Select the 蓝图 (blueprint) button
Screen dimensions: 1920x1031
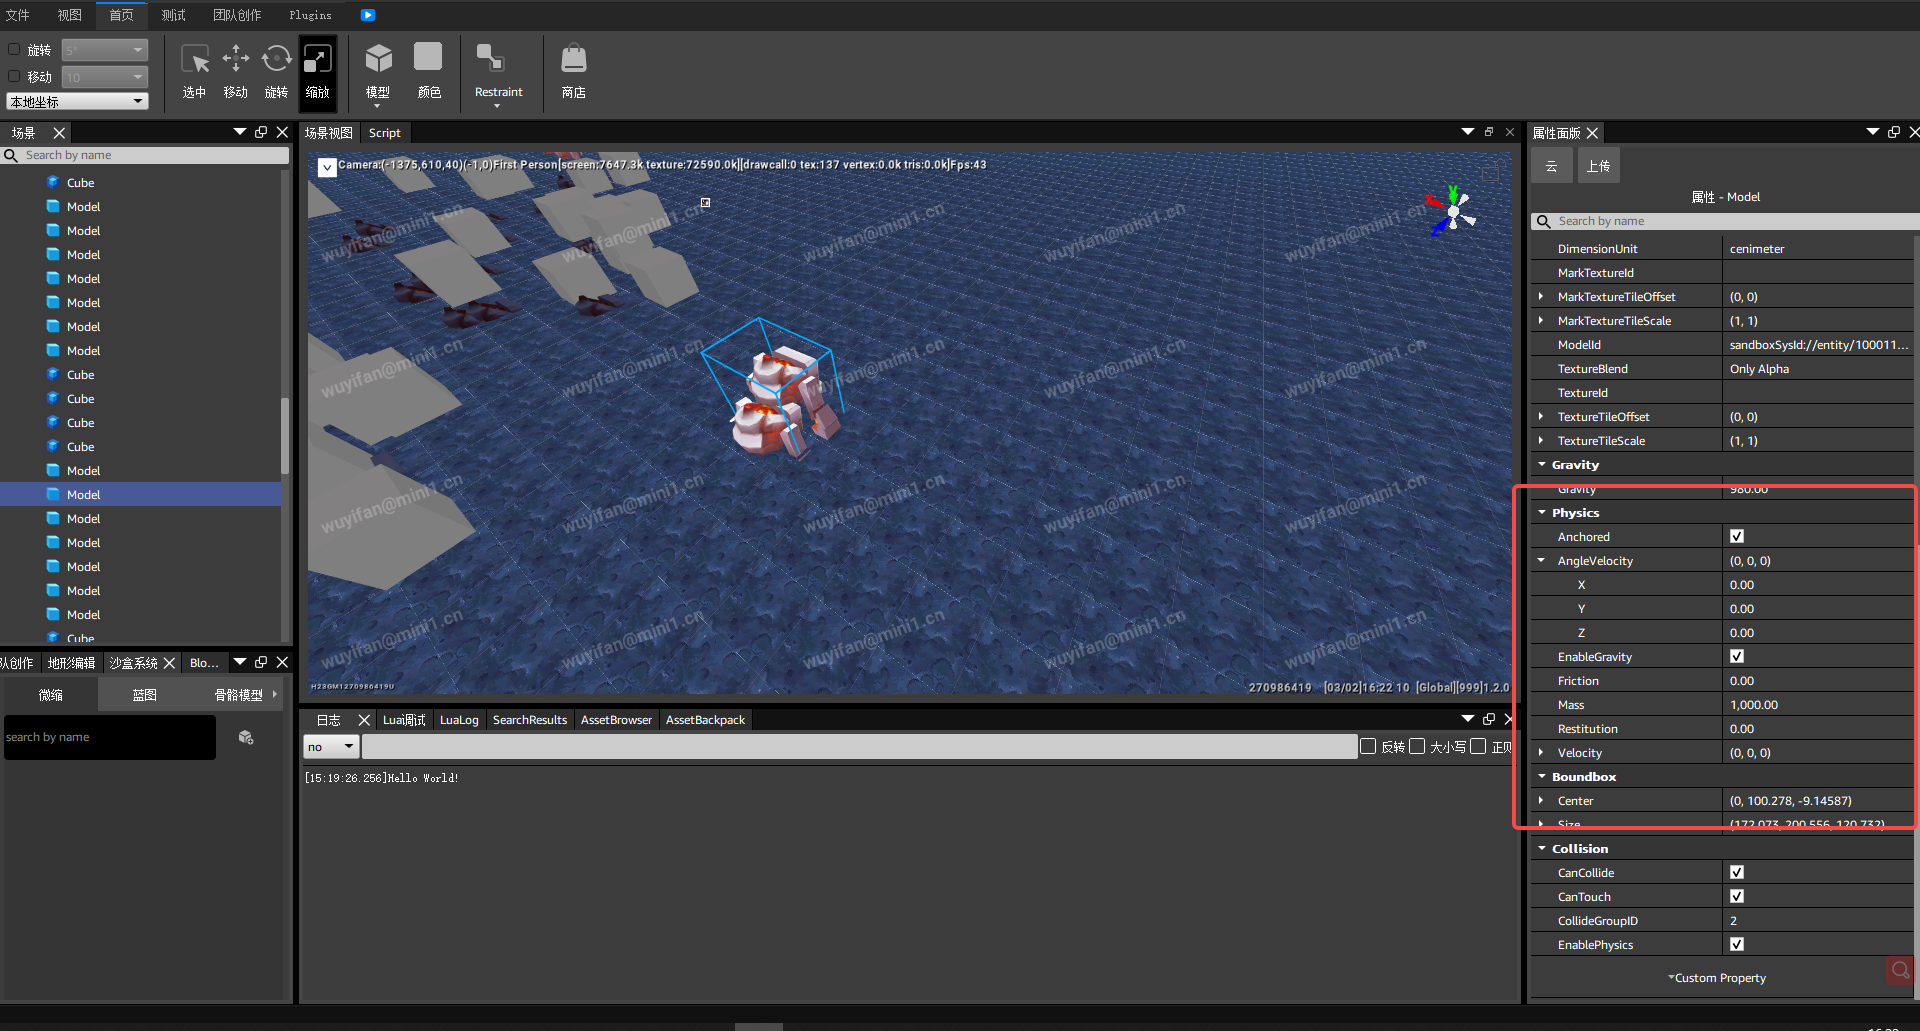click(144, 694)
